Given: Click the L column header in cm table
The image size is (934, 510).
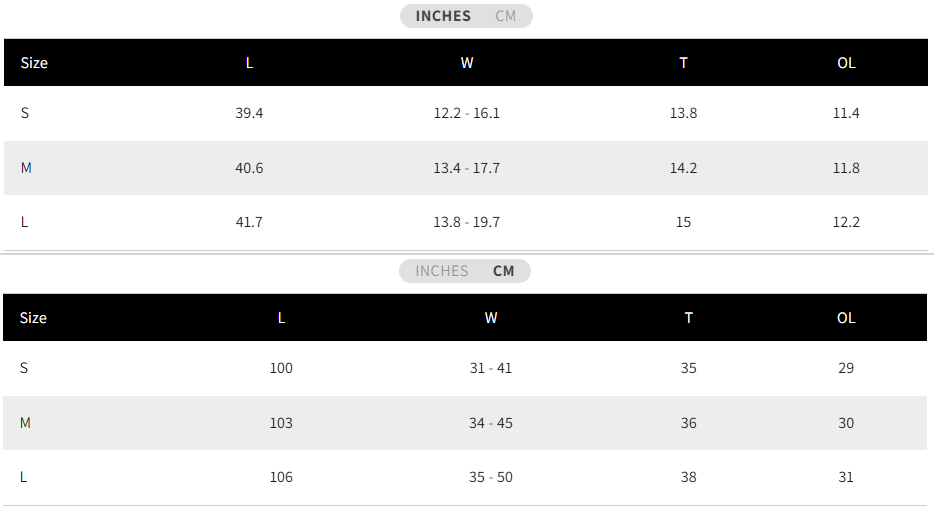Looking at the screenshot, I should [281, 318].
